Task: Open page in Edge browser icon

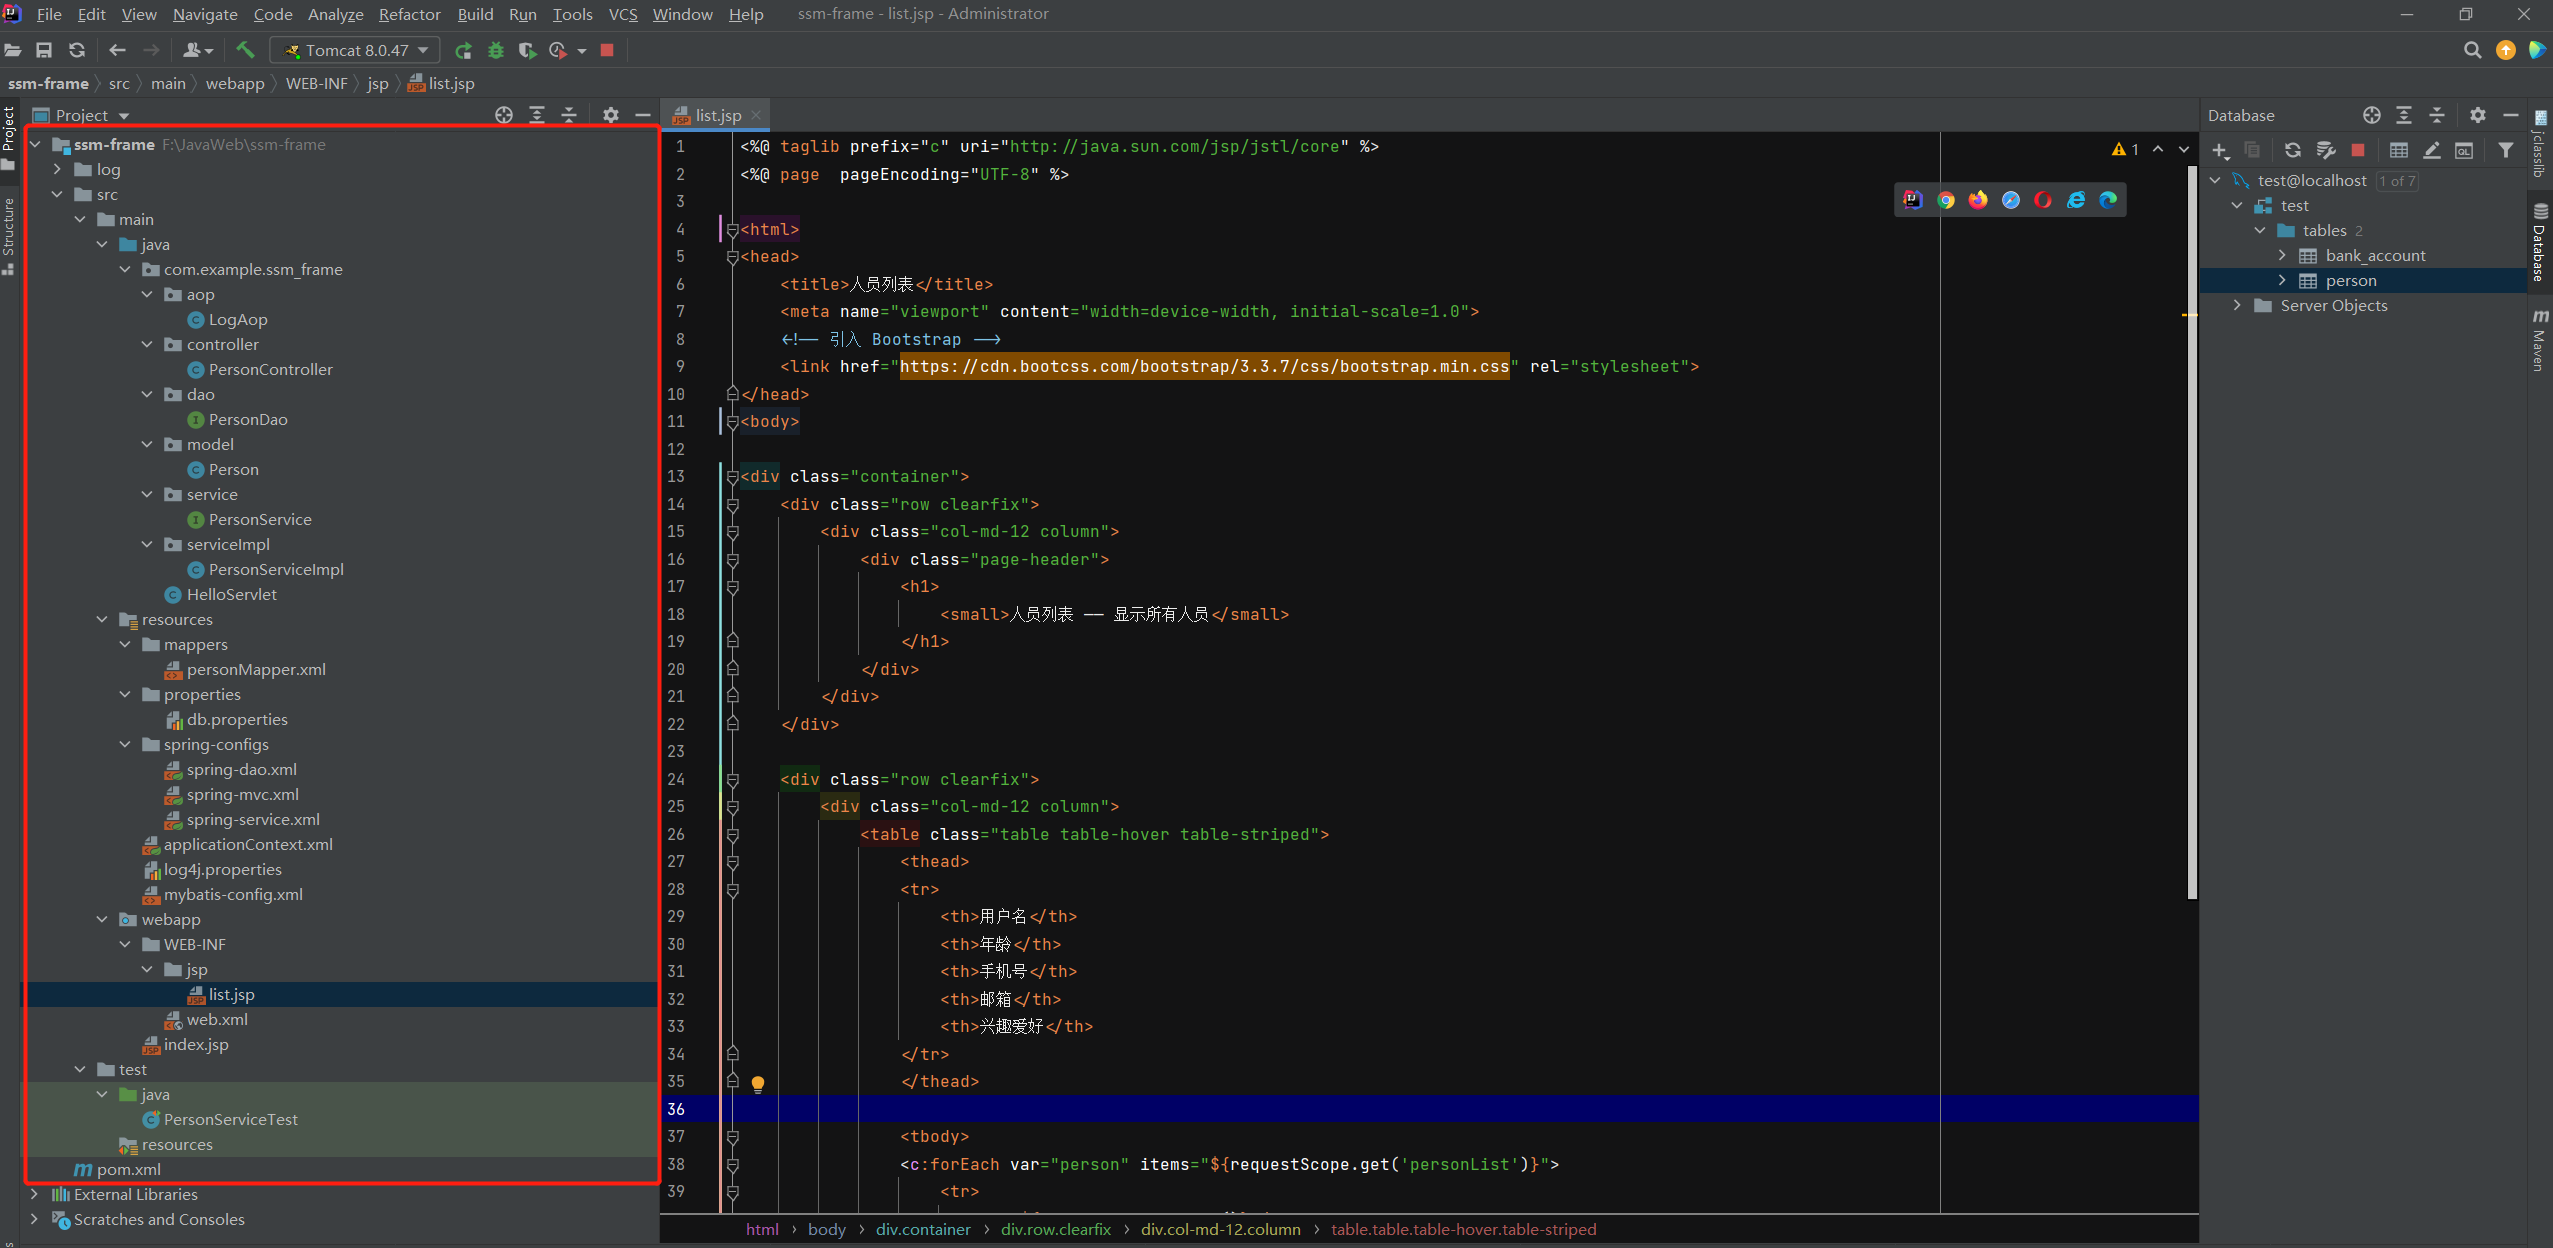Action: tap(2108, 200)
